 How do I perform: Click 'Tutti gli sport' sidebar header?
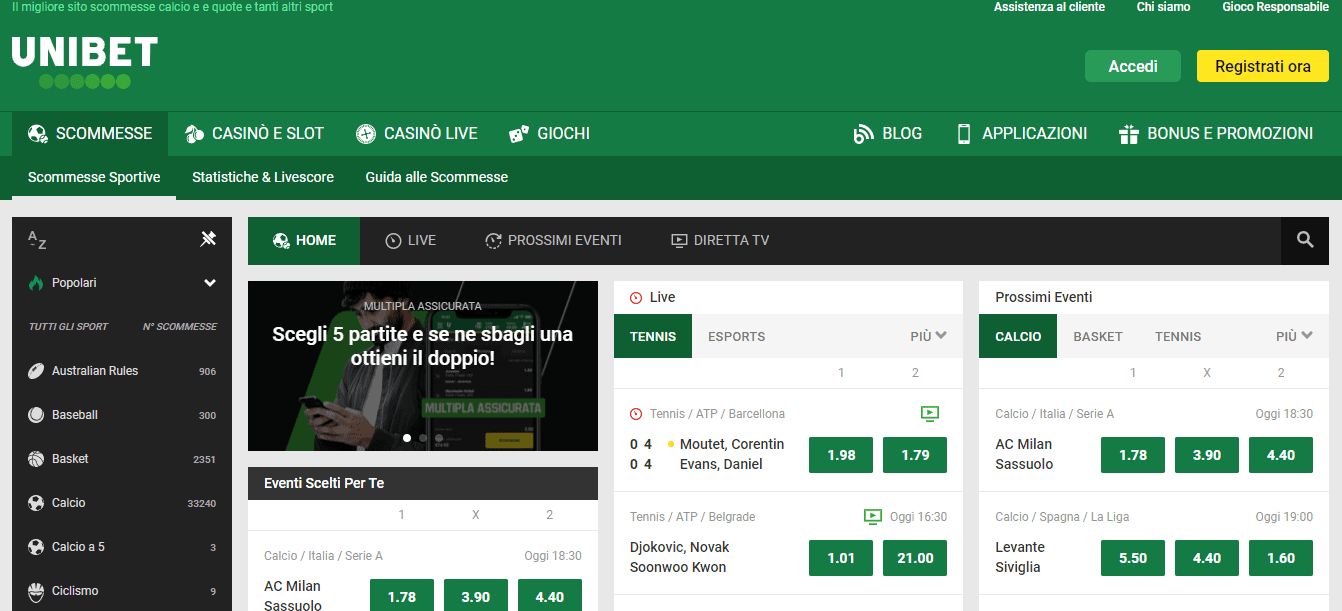pyautogui.click(x=68, y=327)
